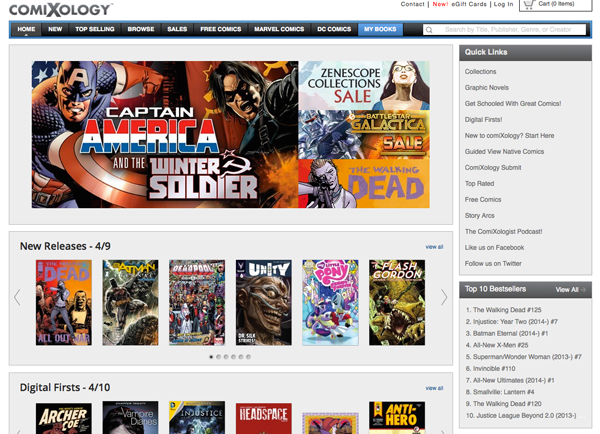This screenshot has height=434, width=600.
Task: Open the Top Selling tab
Action: point(95,30)
